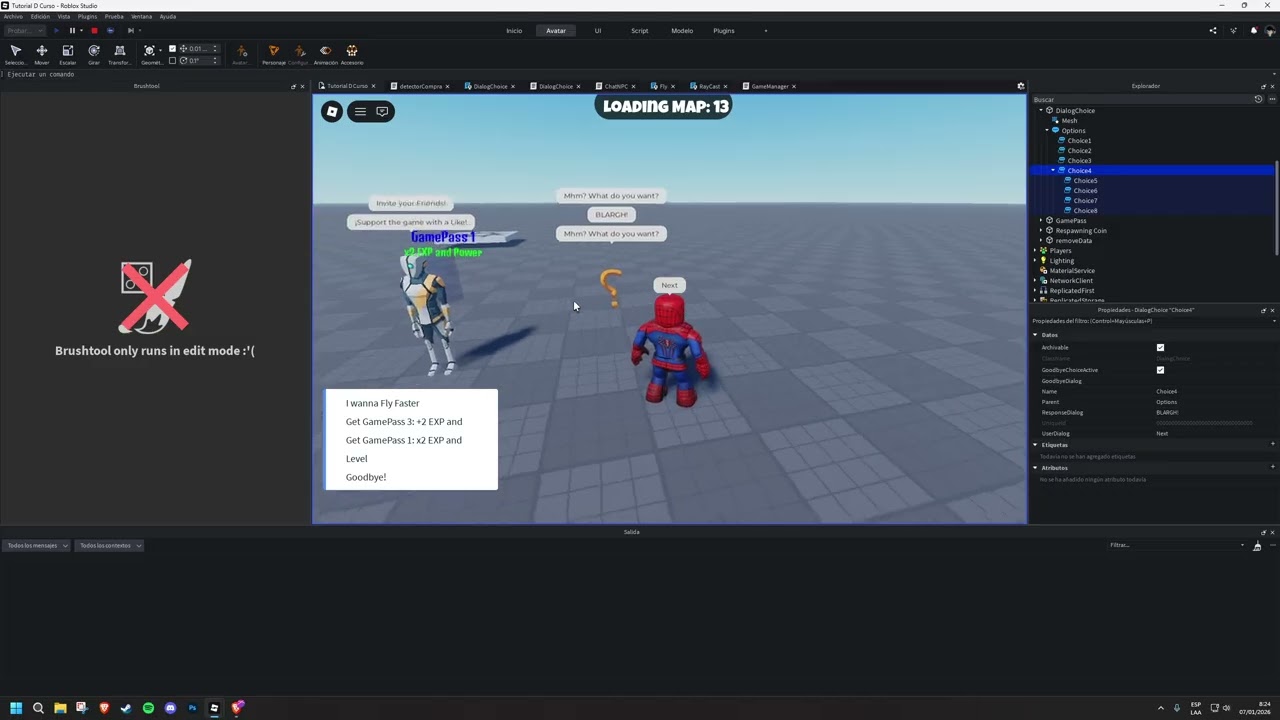Collapse the Etiquetas section
This screenshot has width=1280, height=720.
1035,445
